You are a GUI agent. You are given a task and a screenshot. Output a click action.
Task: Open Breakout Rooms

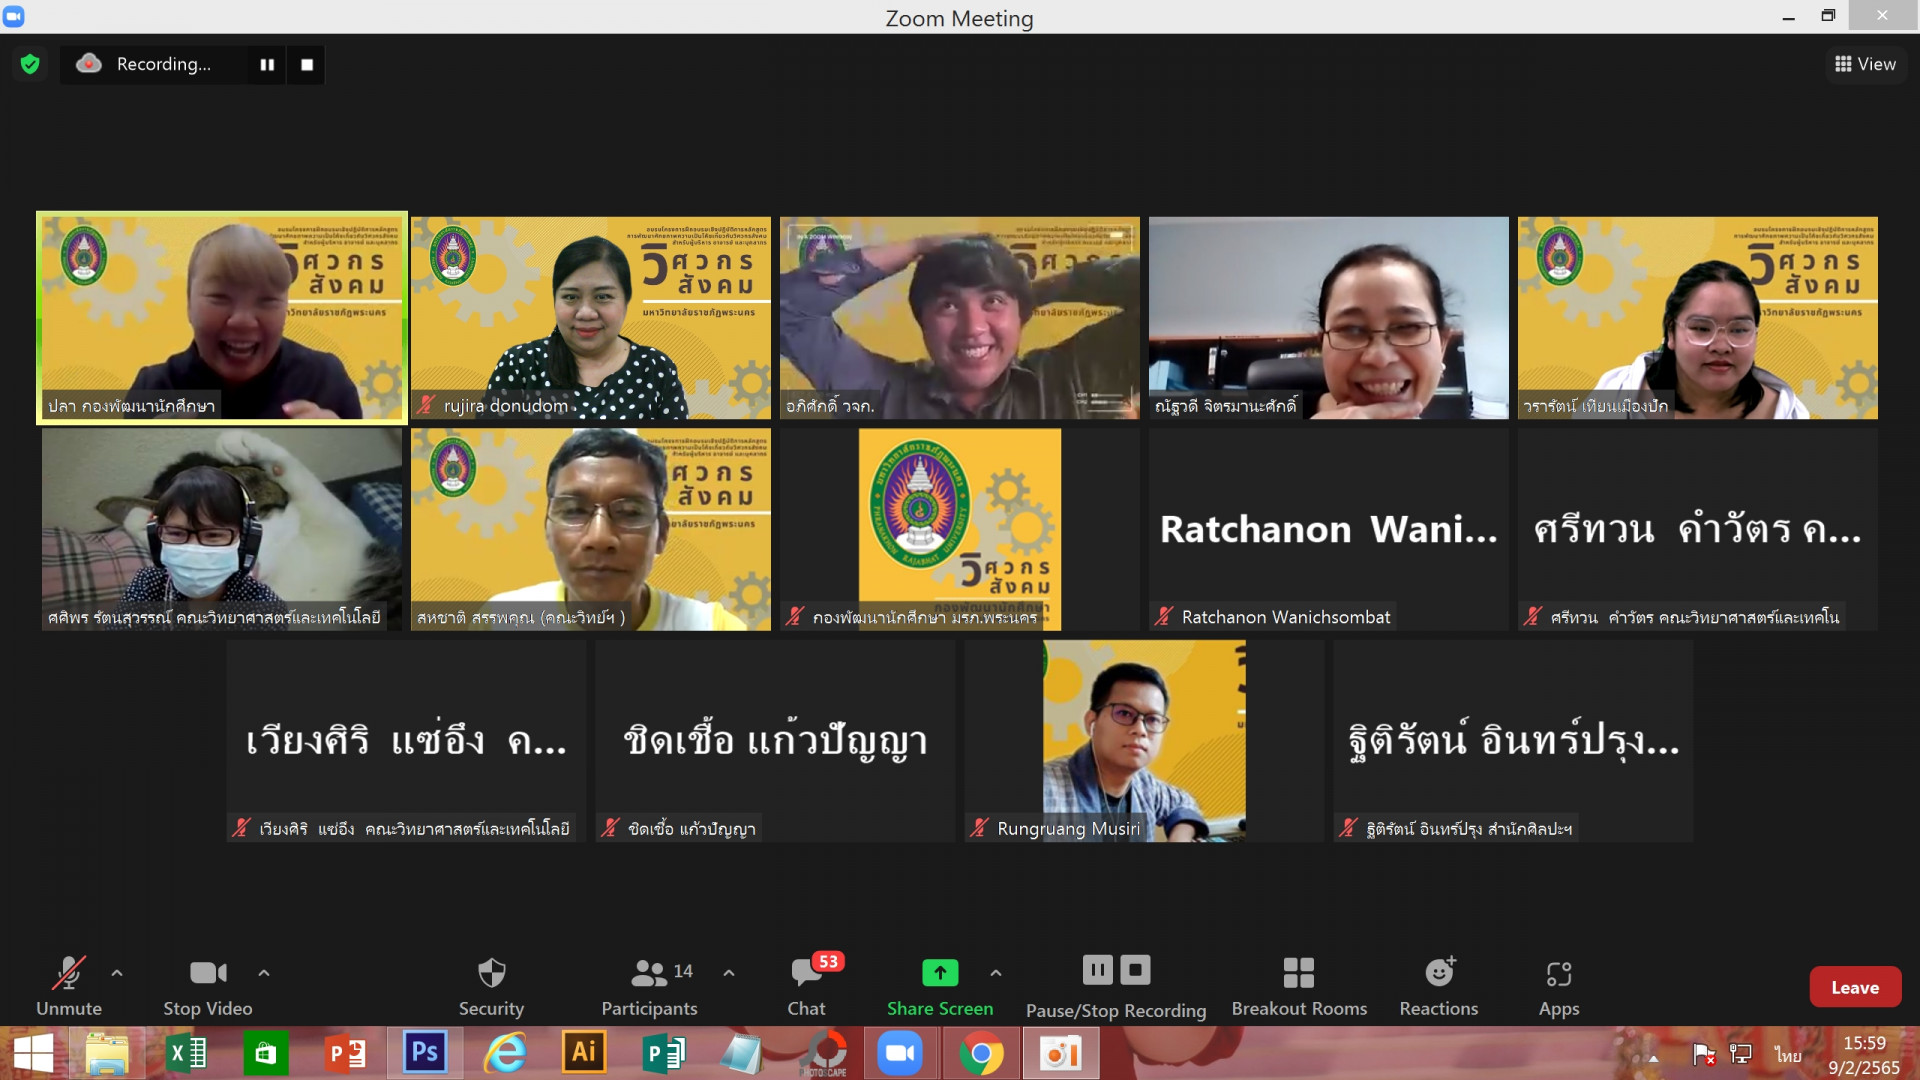click(1299, 986)
